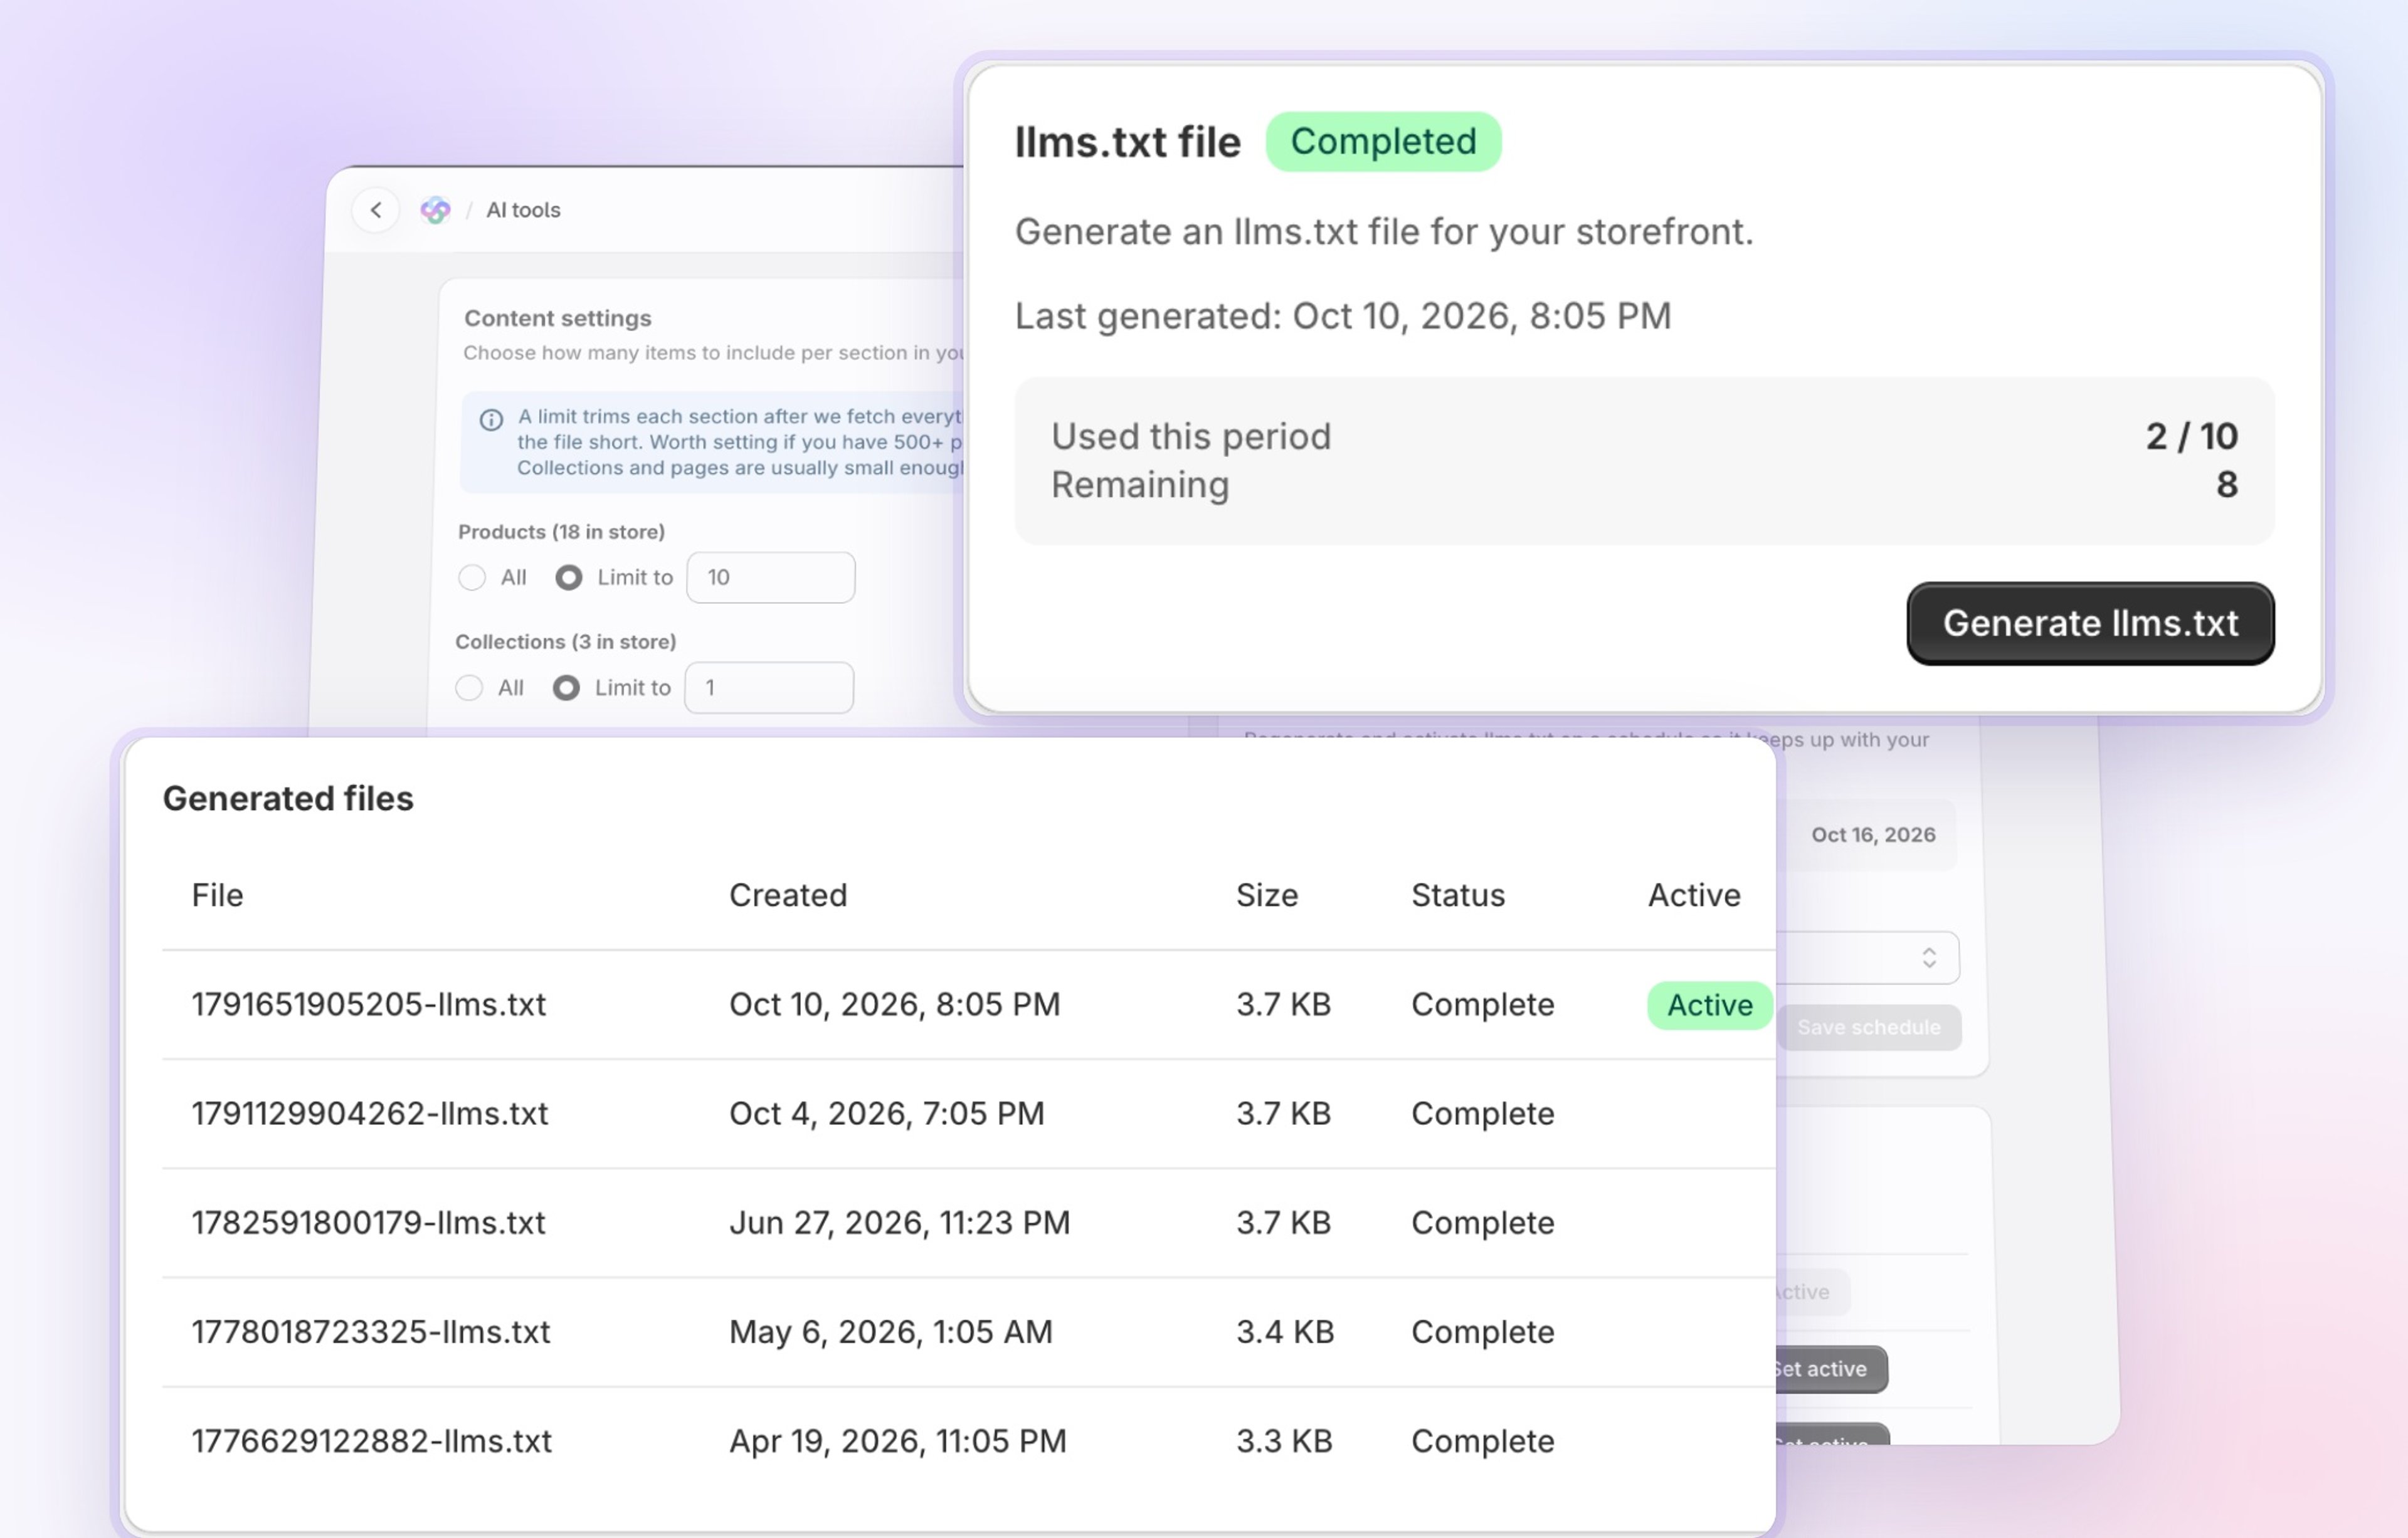Click the Active badge on 1791651905205-llms.txt row
2408x1538 pixels.
point(1710,1005)
